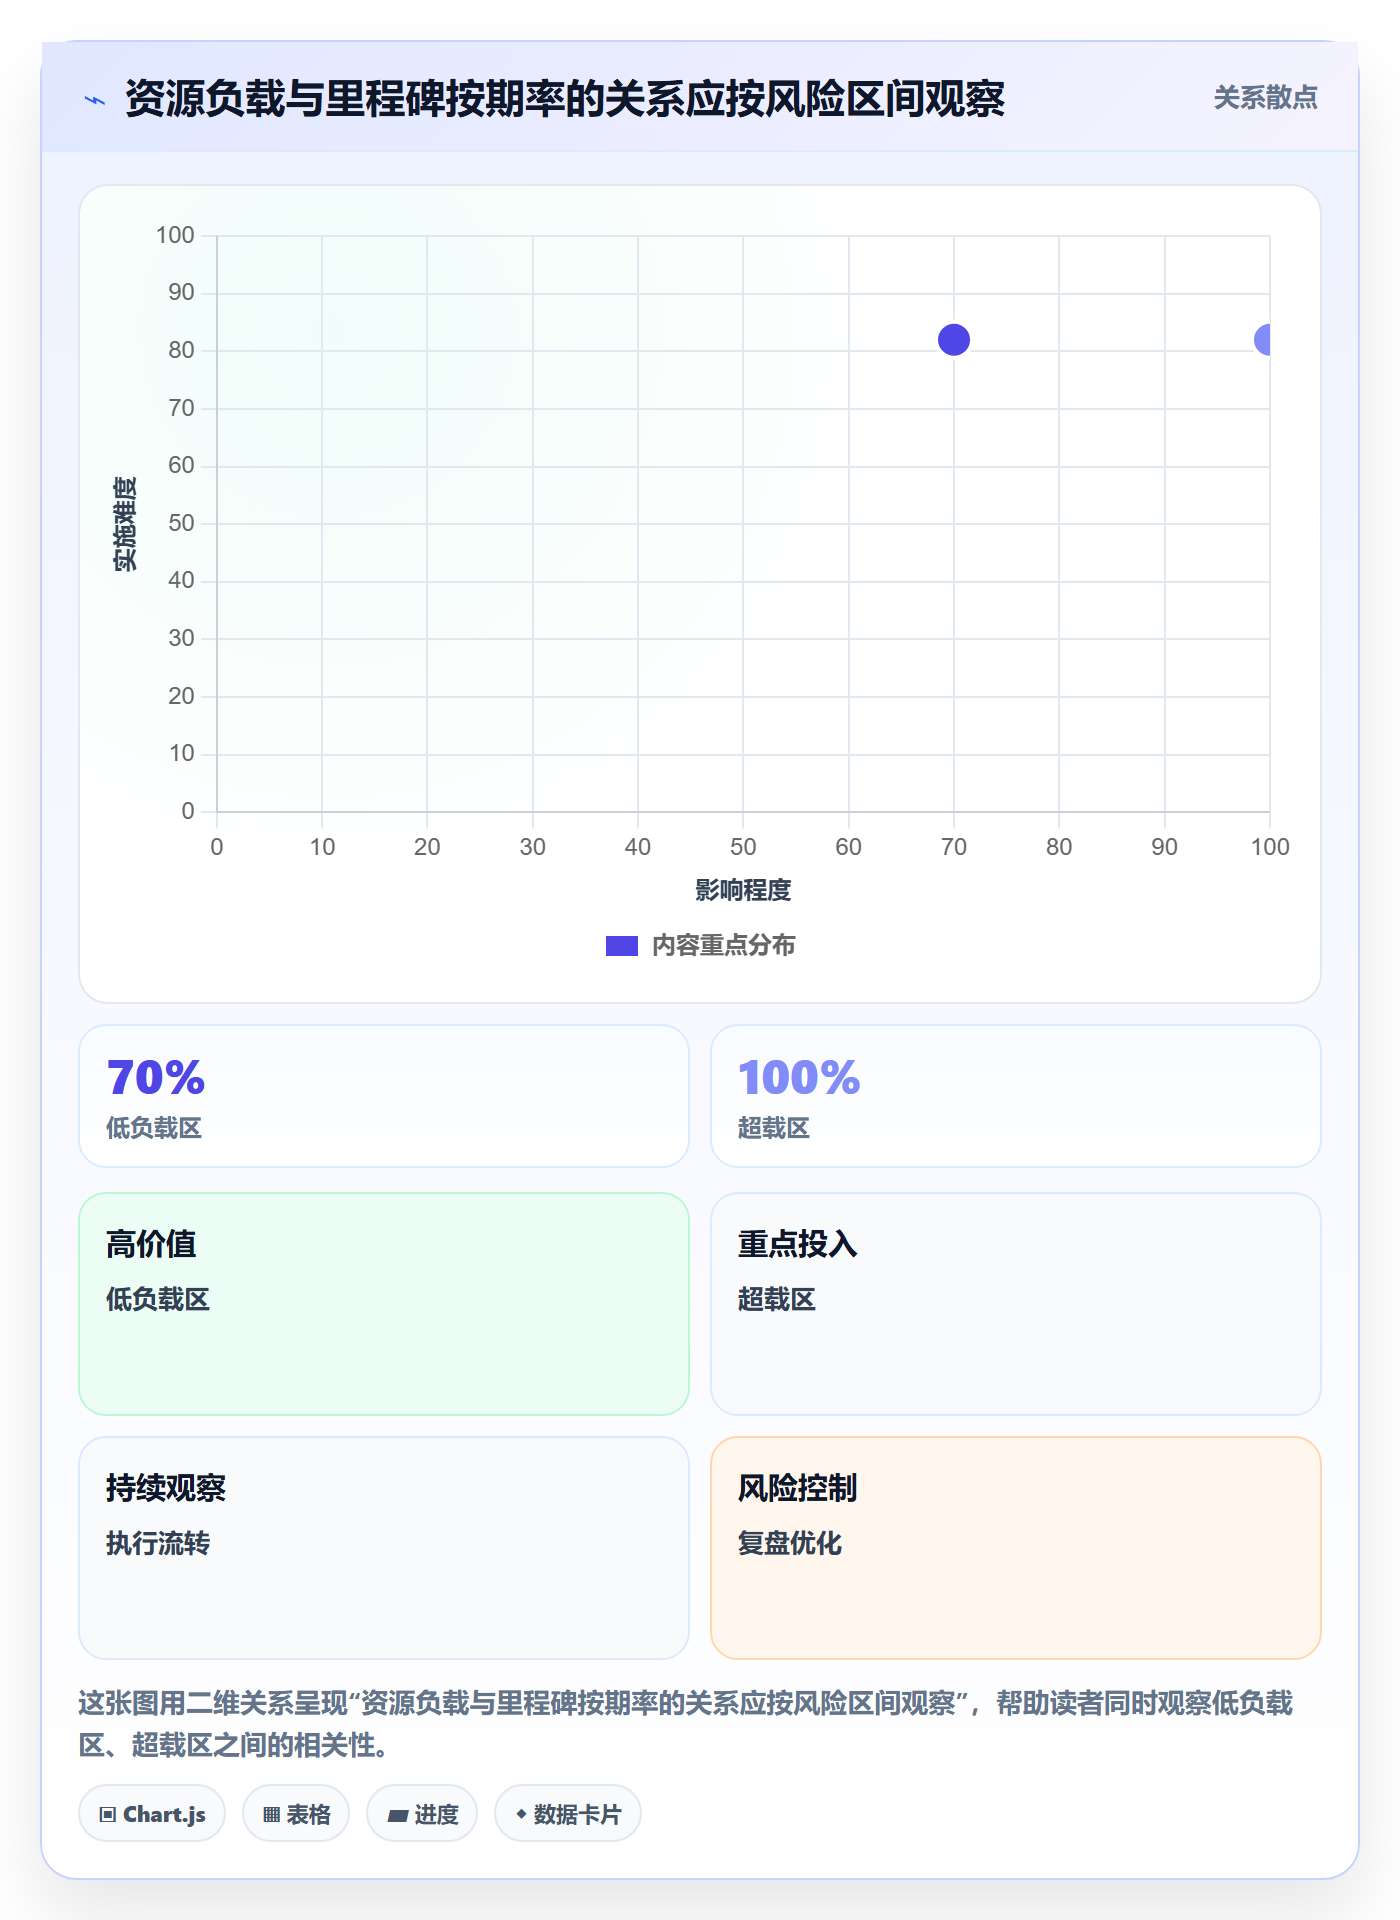The height and width of the screenshot is (1920, 1400).
Task: Click the x-axis title "影响程度"
Action: [743, 890]
